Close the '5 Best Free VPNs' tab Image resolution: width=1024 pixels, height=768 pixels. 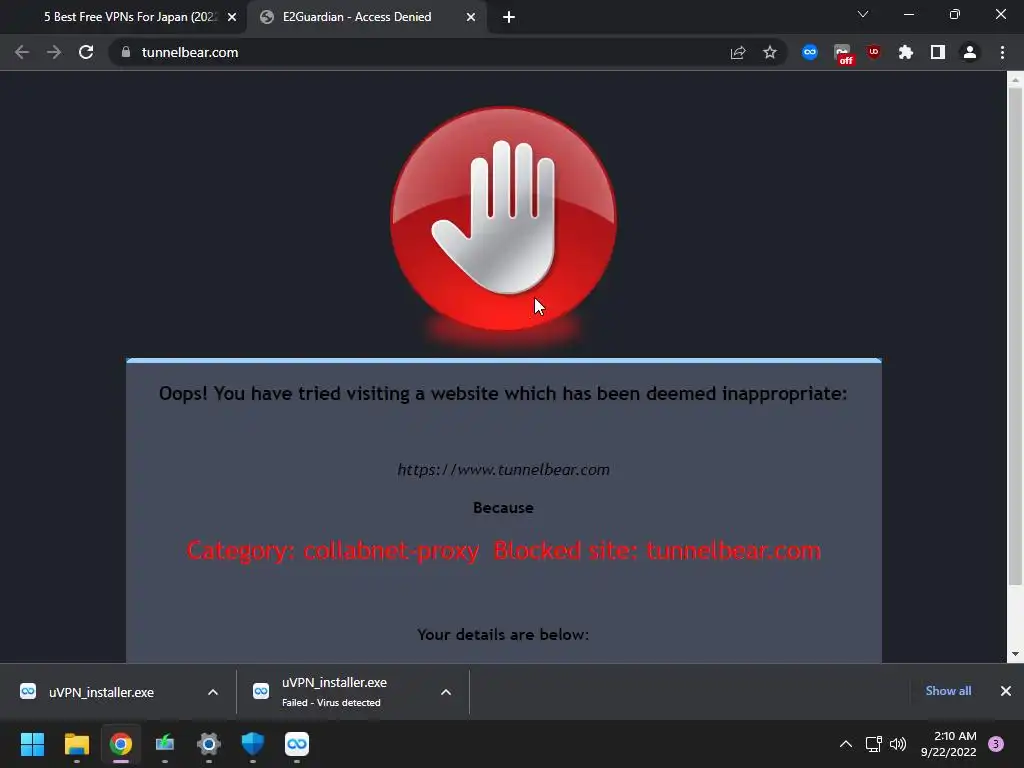(x=232, y=17)
